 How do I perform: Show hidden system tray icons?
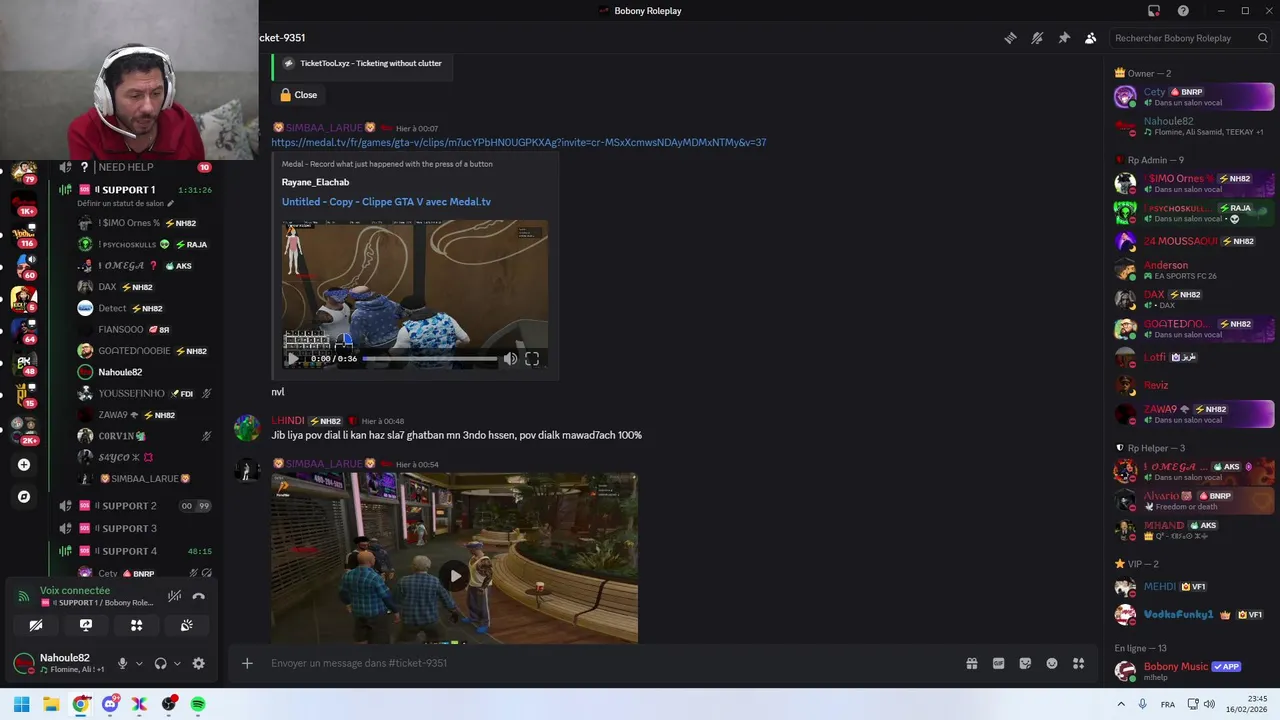[1120, 704]
